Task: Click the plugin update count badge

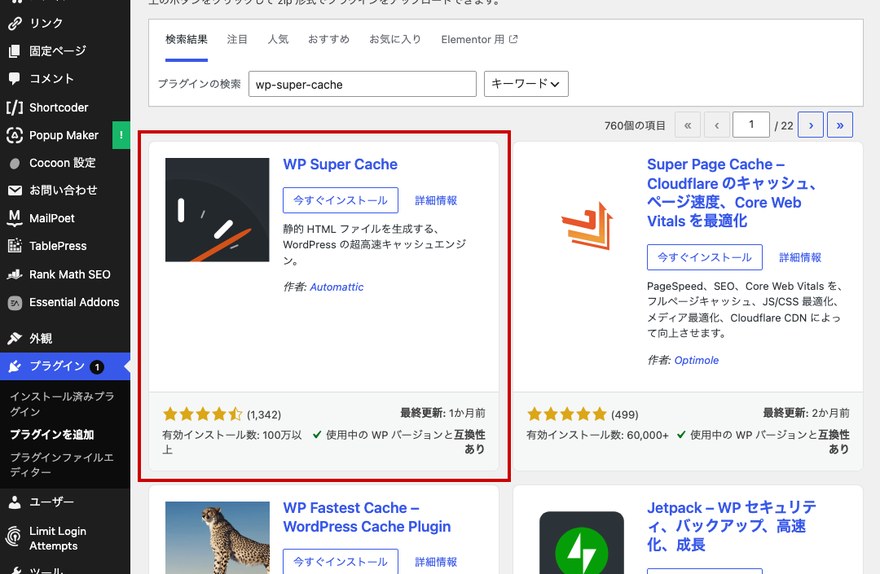Action: pos(97,367)
